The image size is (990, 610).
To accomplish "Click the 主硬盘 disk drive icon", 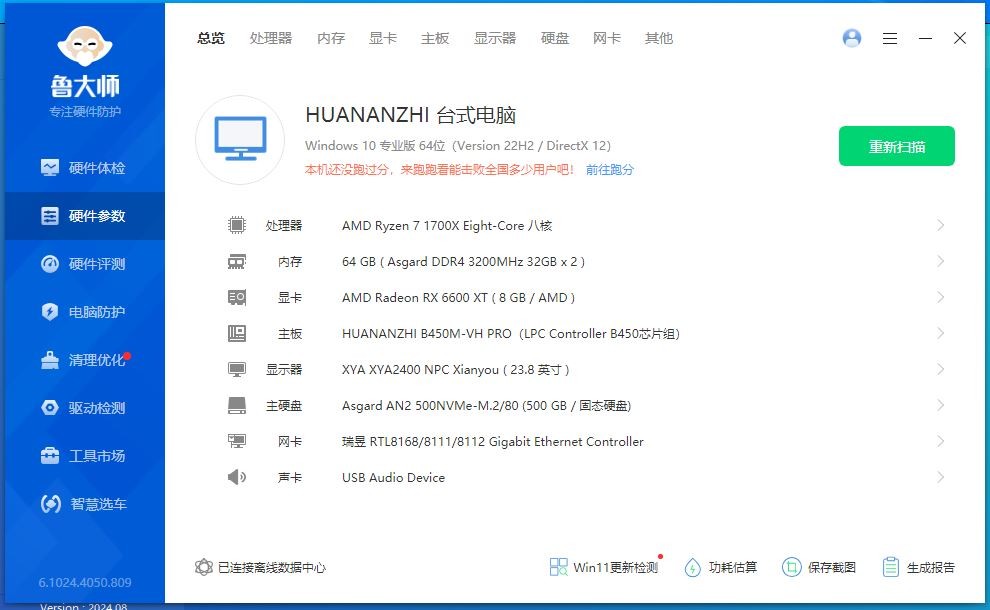I will pos(237,405).
